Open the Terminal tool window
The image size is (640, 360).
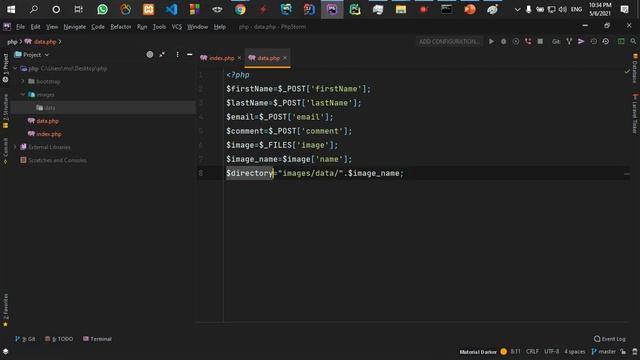97,339
